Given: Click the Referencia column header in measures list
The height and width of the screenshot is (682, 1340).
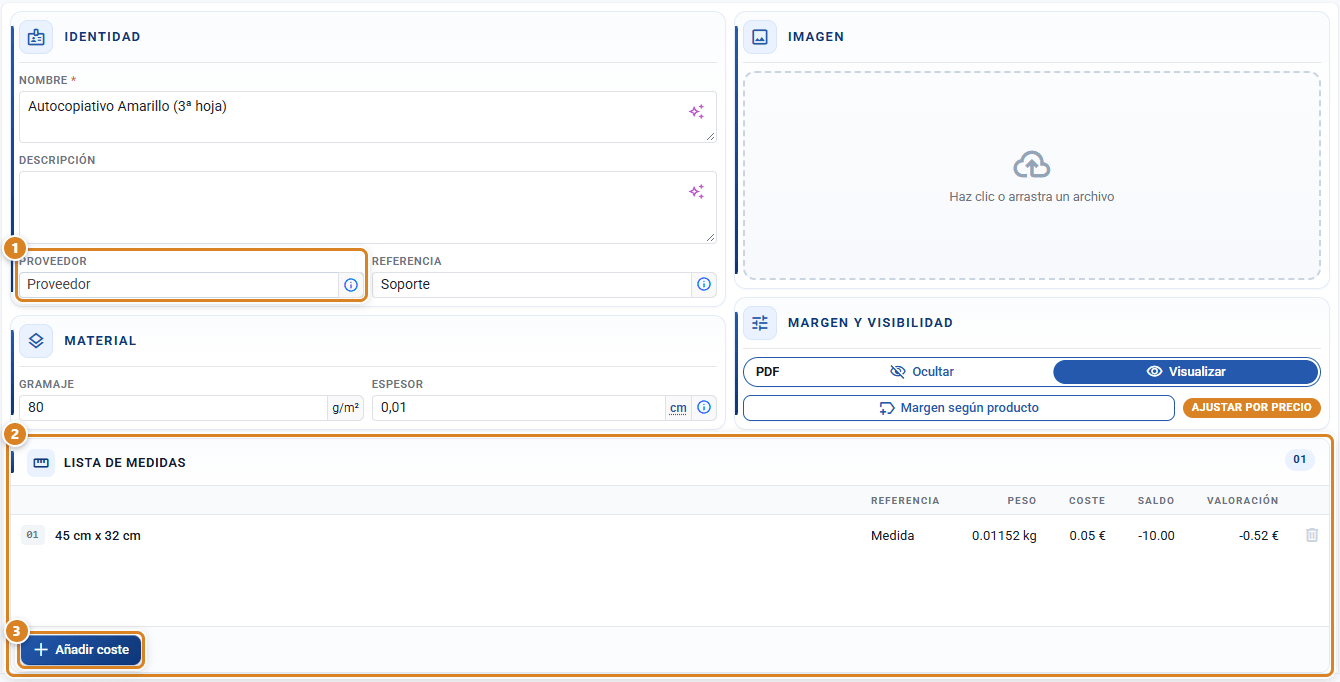Looking at the screenshot, I should point(905,501).
